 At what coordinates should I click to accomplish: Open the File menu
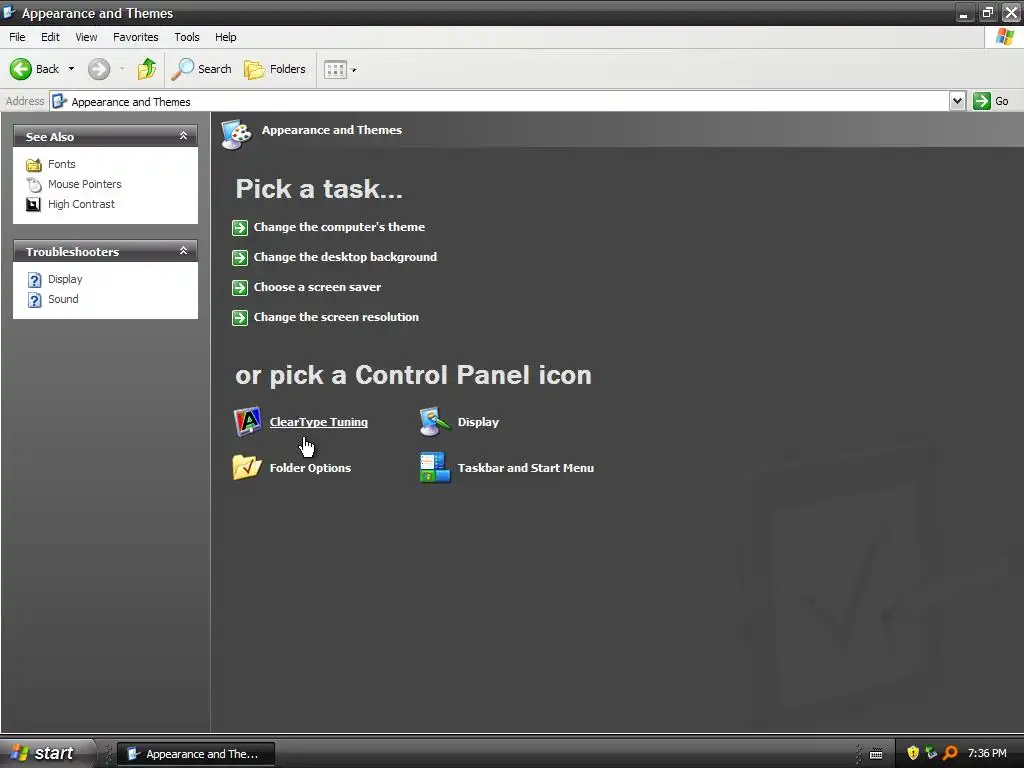click(17, 37)
